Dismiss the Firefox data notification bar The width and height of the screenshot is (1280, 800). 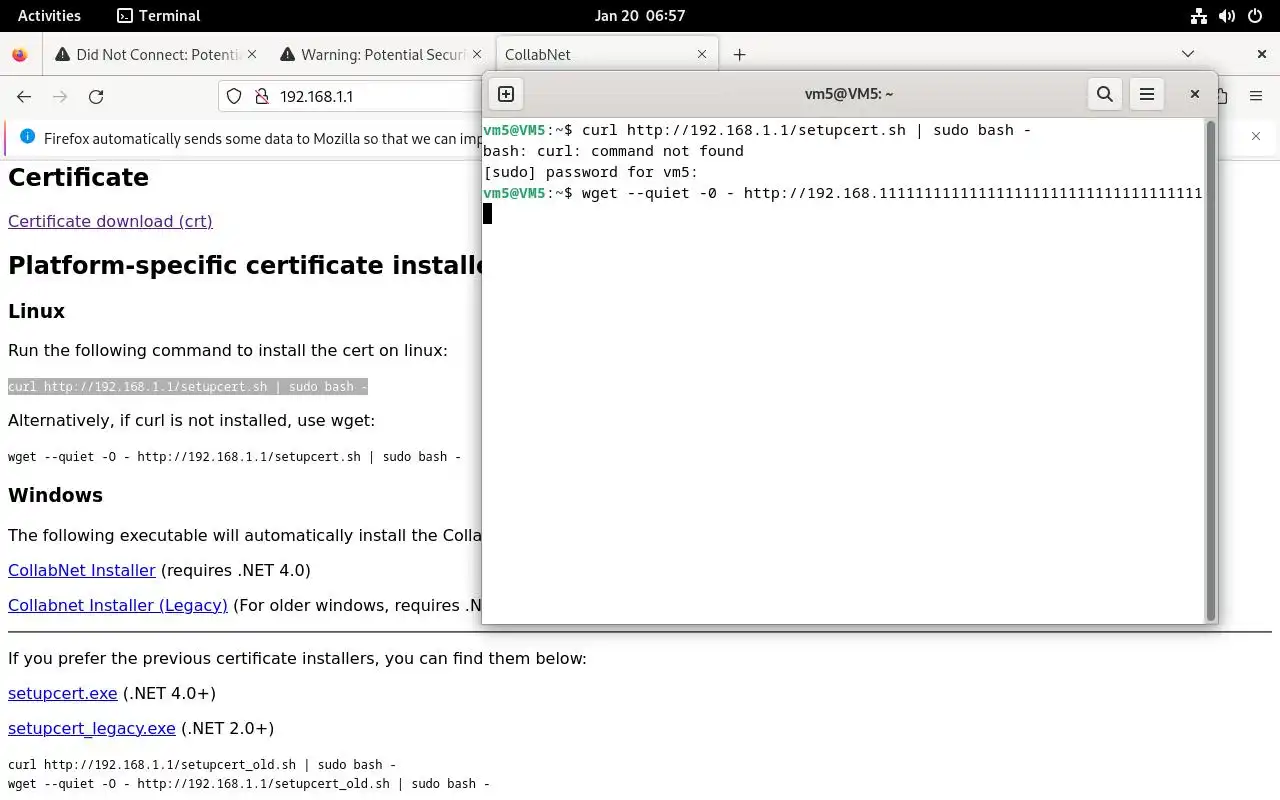pyautogui.click(x=1256, y=136)
